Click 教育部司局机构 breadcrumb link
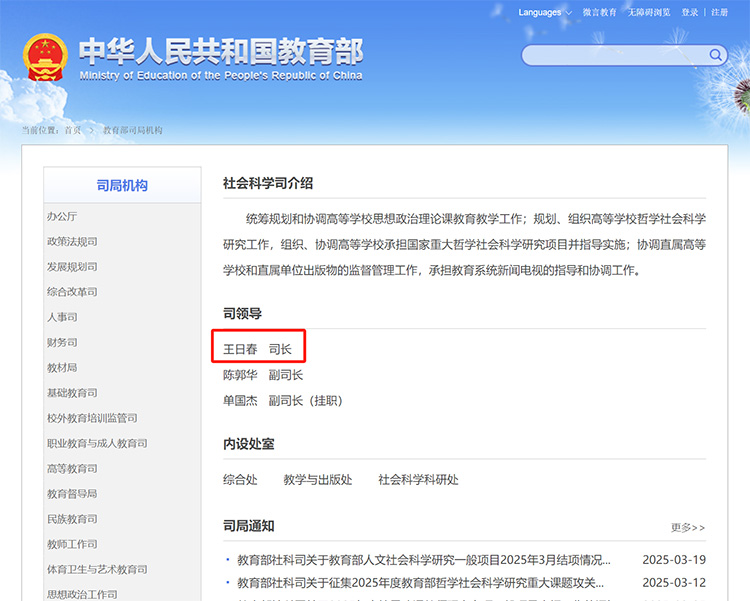The height and width of the screenshot is (601, 750). click(x=133, y=130)
